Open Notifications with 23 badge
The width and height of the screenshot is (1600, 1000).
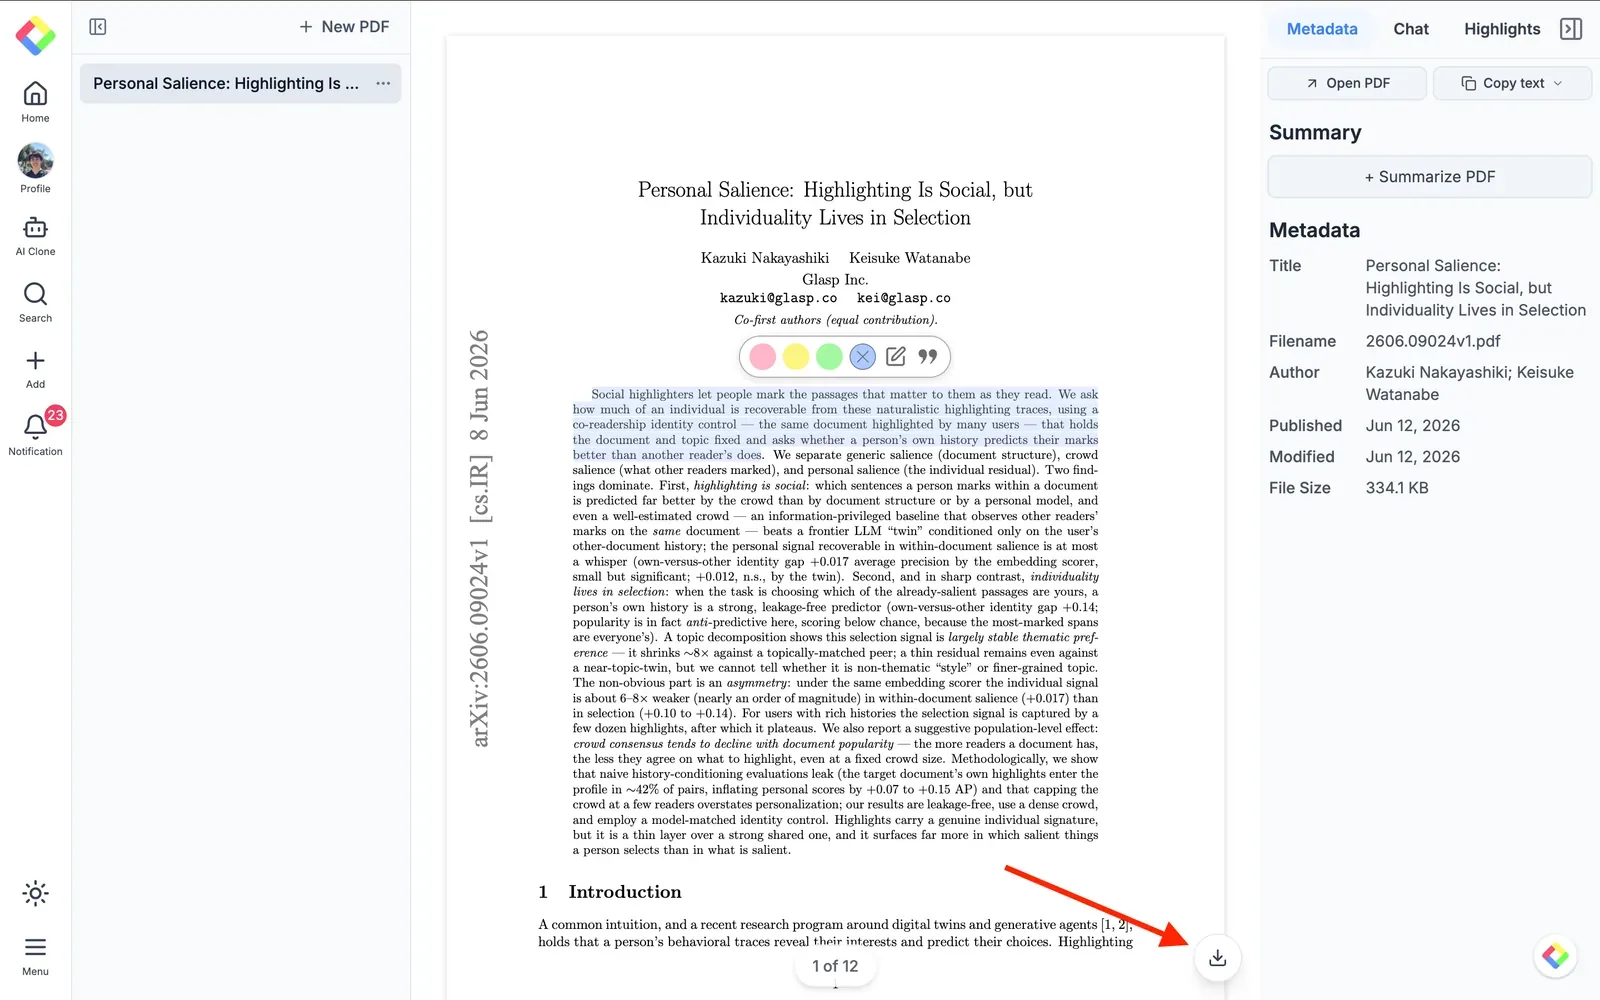pyautogui.click(x=35, y=433)
